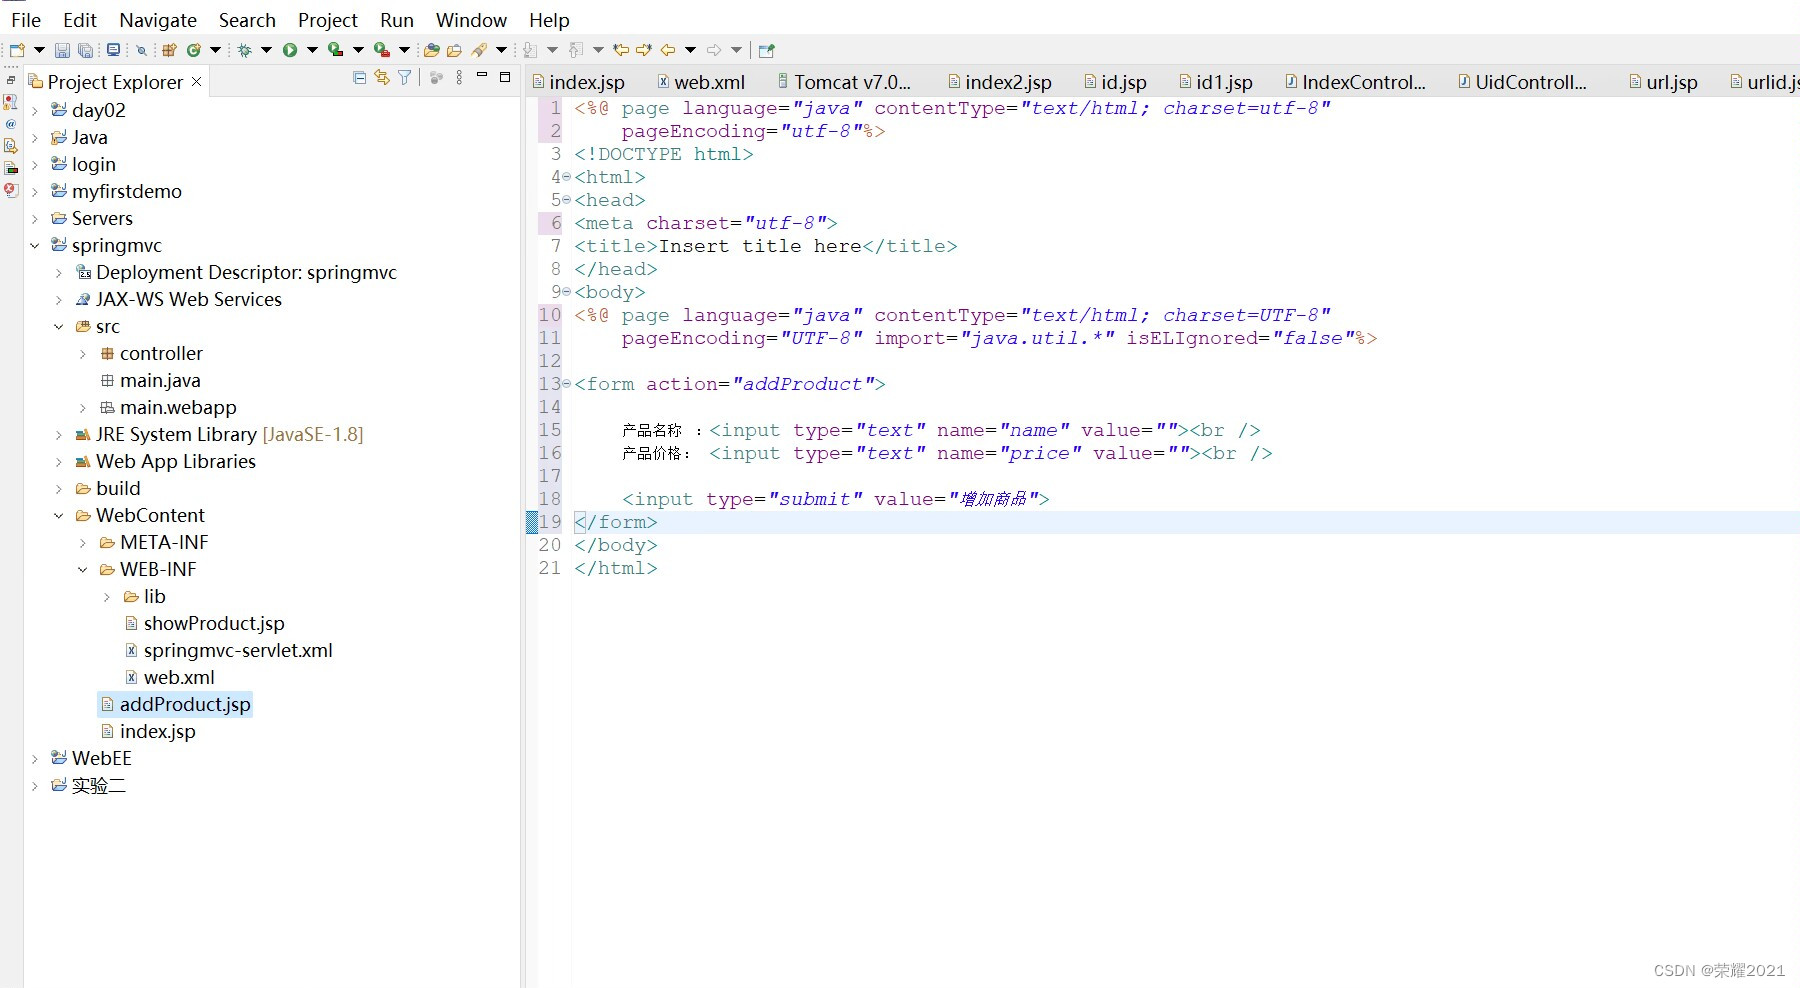
Task: Expand the lib folder
Action: tap(107, 596)
